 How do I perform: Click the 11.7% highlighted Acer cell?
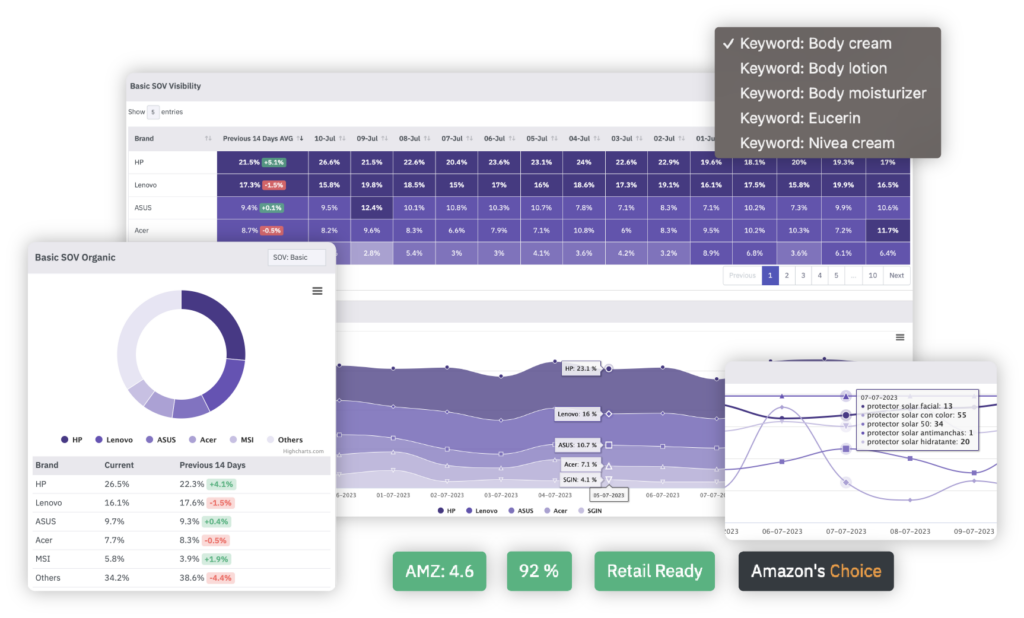pos(888,231)
